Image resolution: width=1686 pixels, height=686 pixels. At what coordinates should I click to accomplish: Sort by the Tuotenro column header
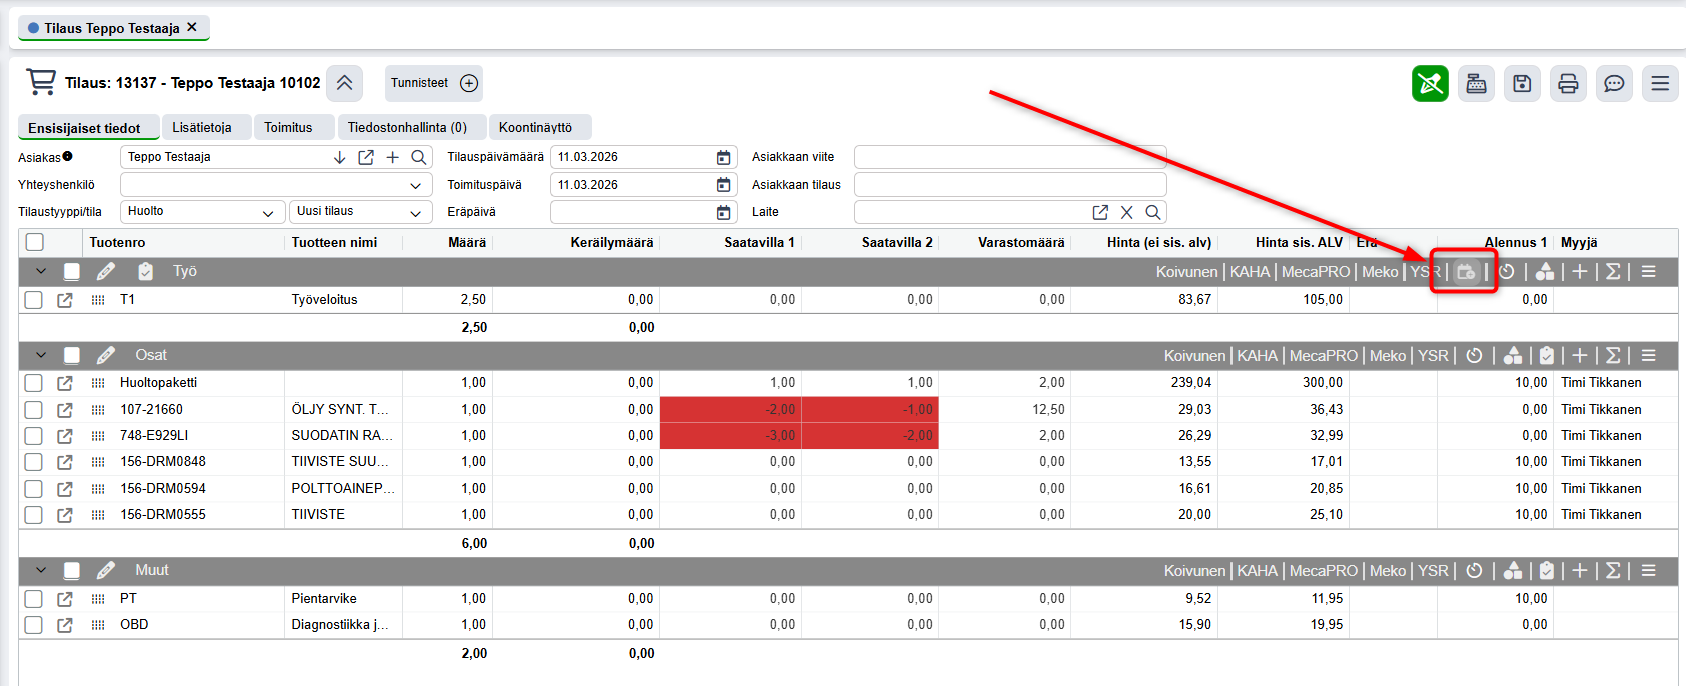(117, 242)
